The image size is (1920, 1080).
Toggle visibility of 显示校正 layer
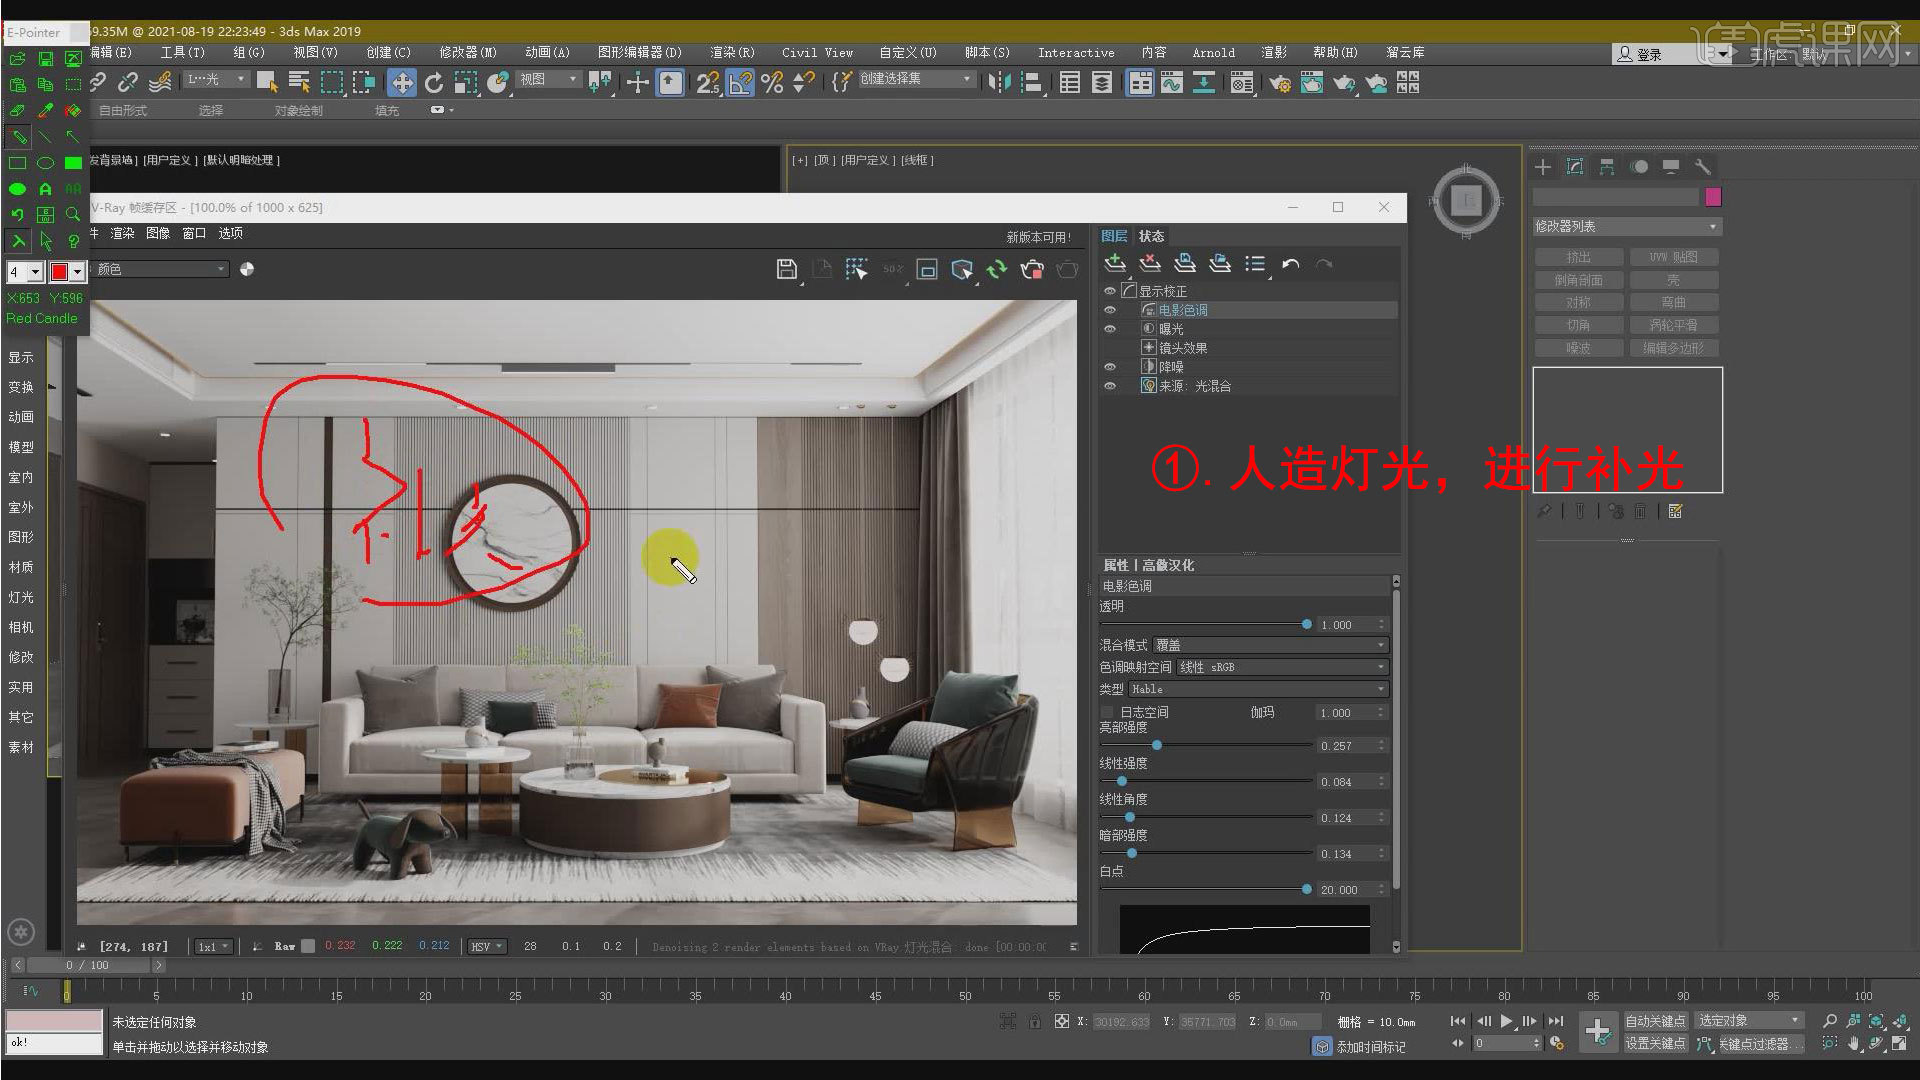(x=1109, y=291)
